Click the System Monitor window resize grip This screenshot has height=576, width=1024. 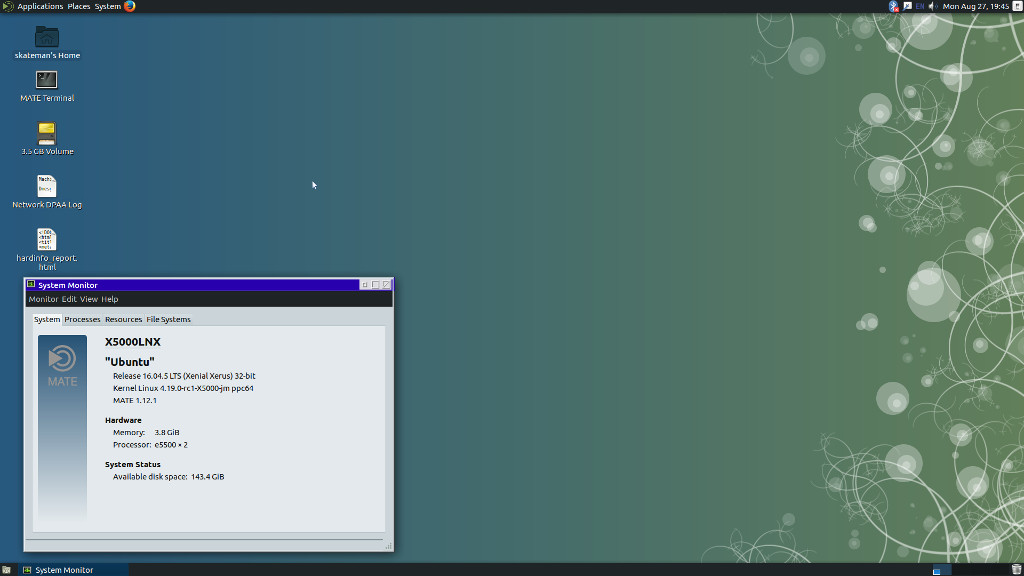point(389,546)
